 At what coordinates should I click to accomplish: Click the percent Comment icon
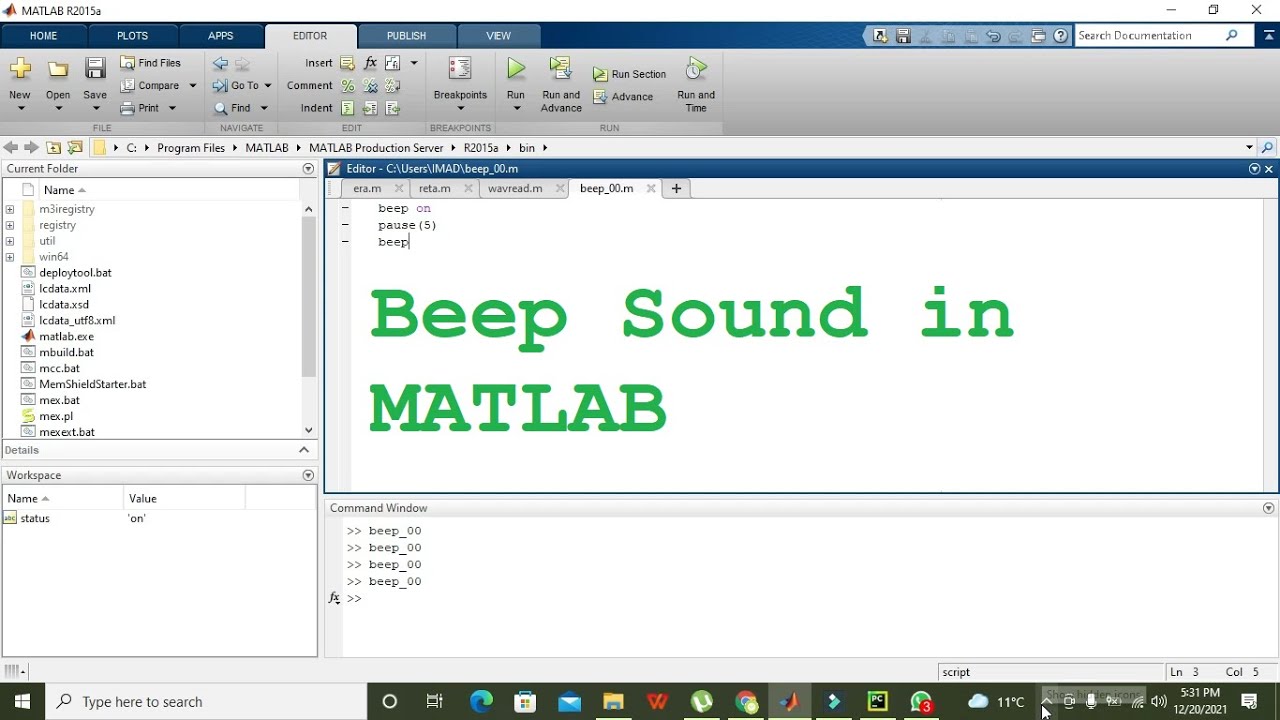pos(347,86)
